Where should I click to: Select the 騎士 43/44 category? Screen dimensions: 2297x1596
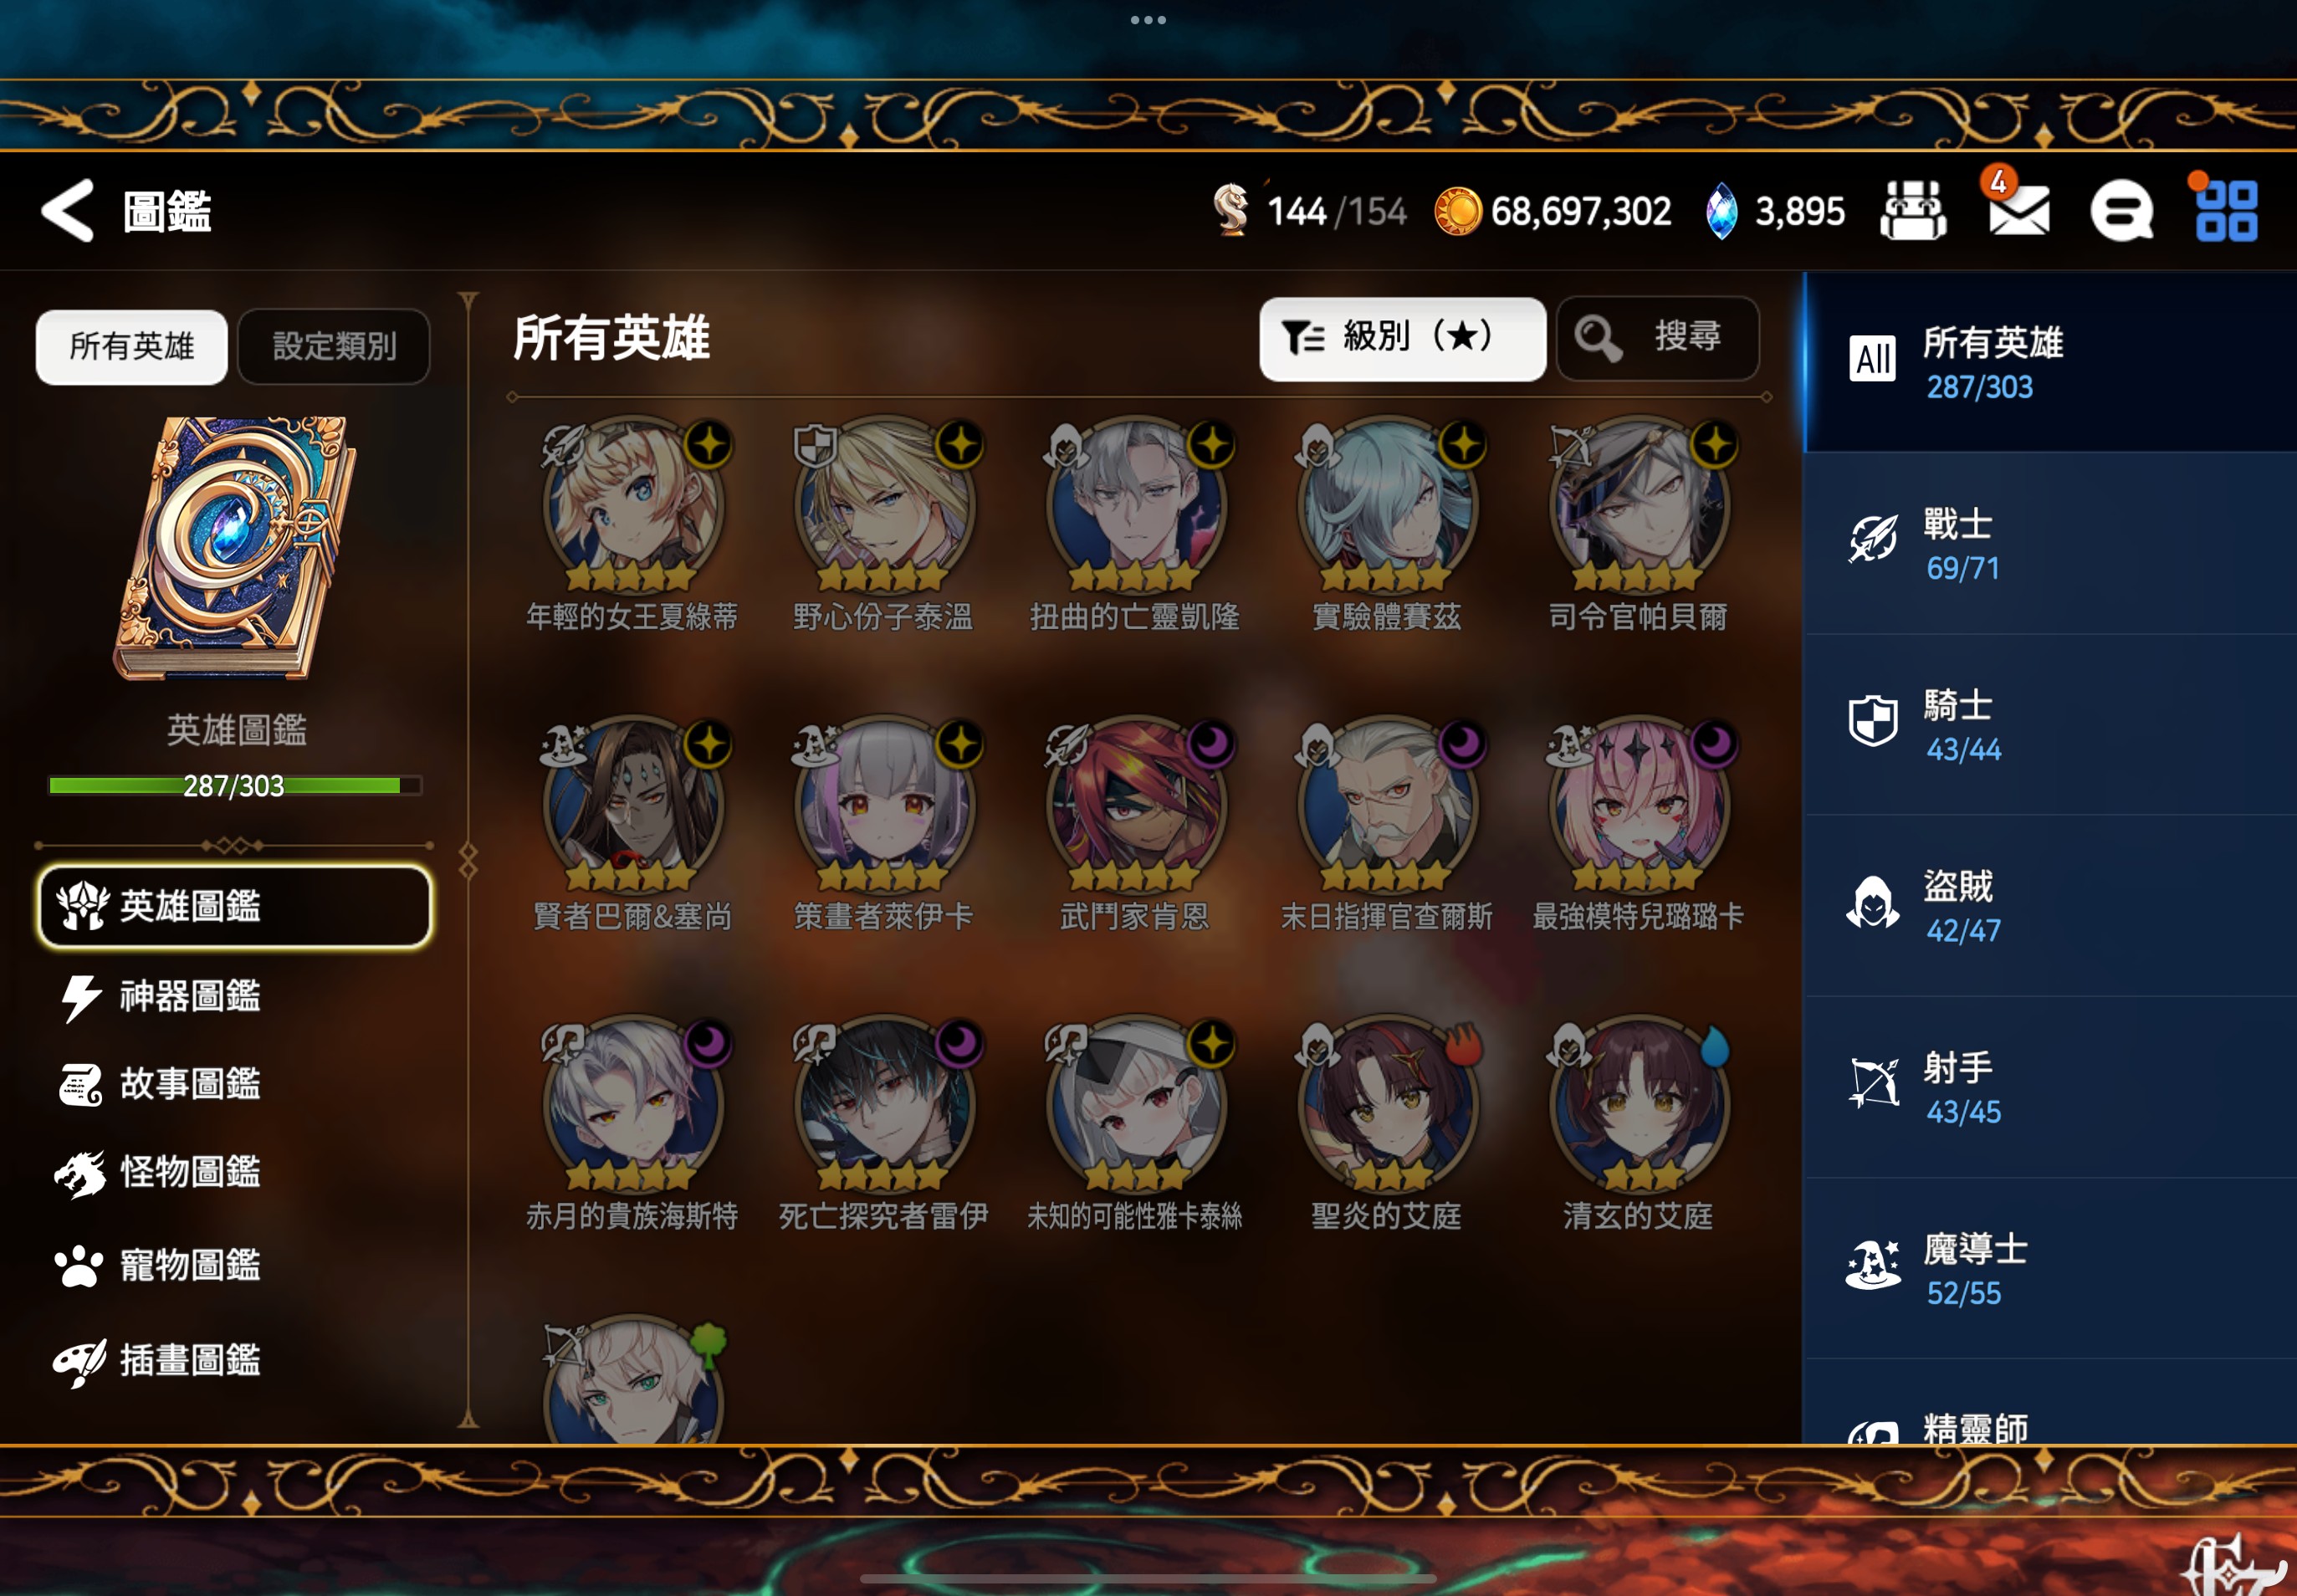point(2050,725)
